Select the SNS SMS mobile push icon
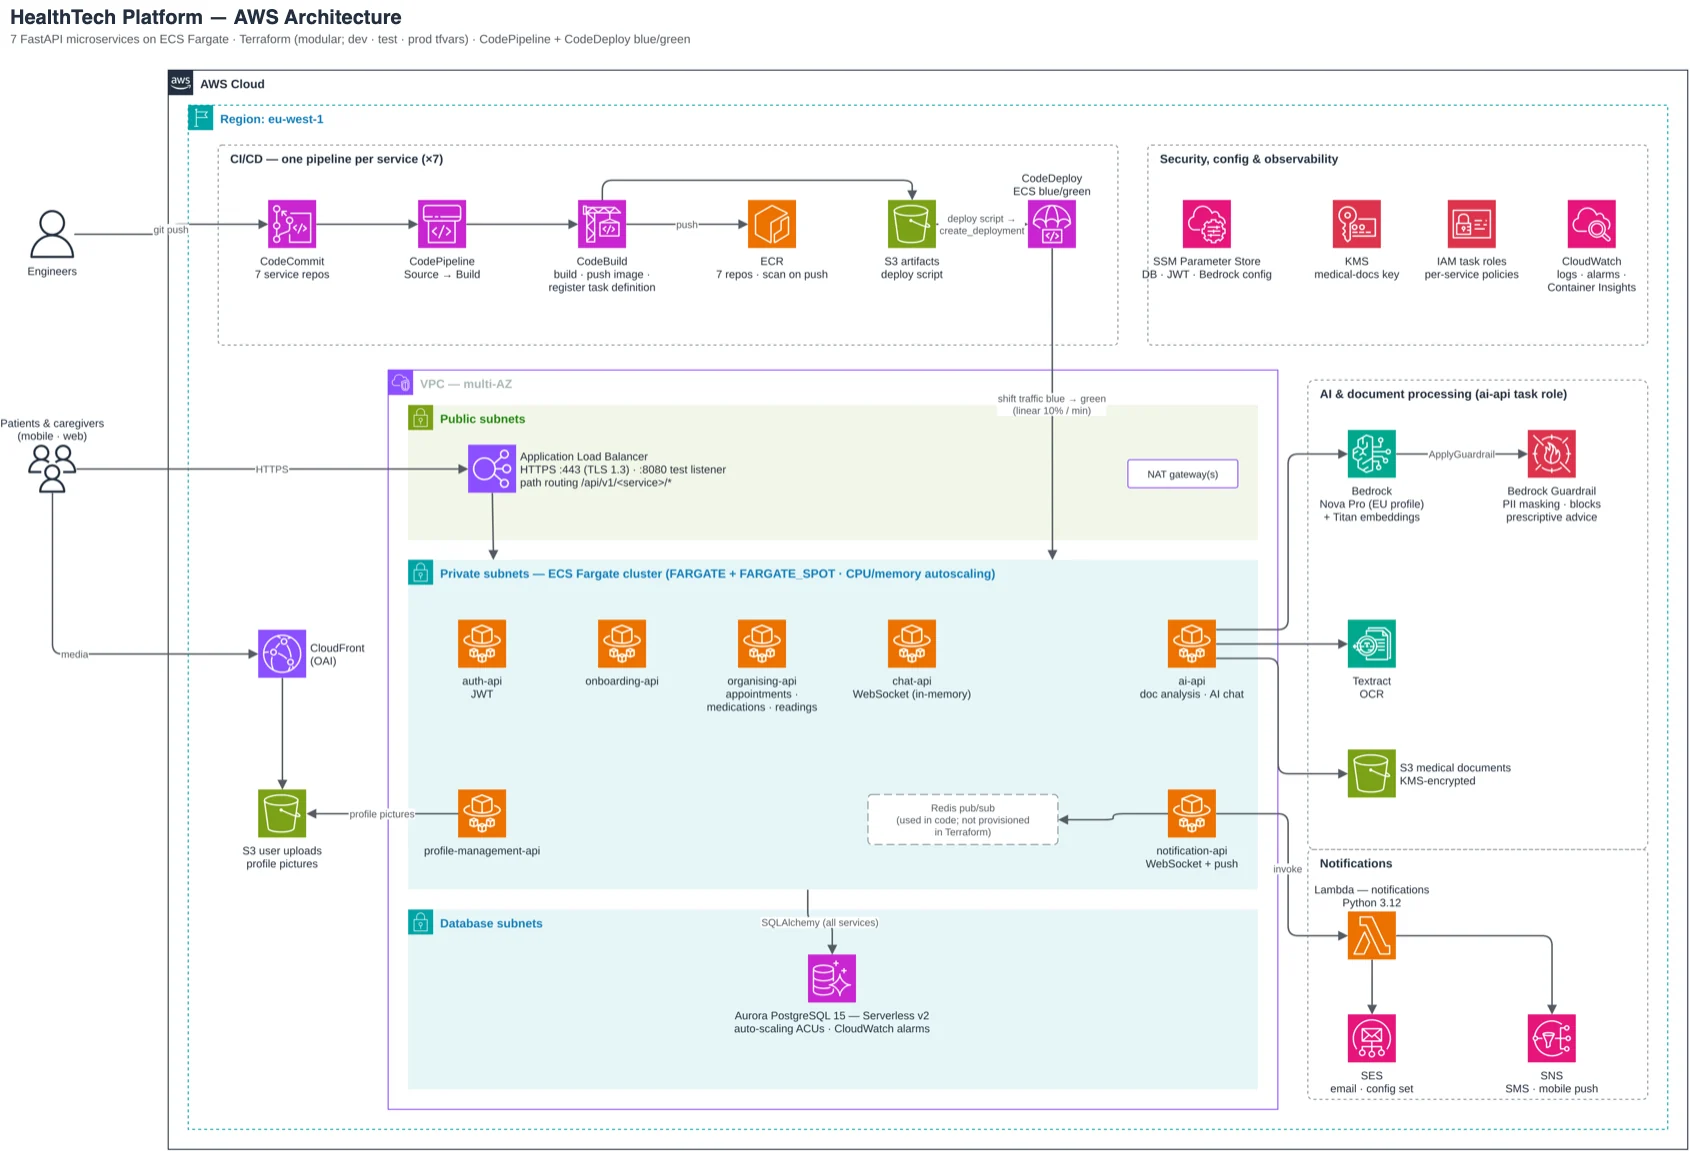 click(x=1552, y=1039)
